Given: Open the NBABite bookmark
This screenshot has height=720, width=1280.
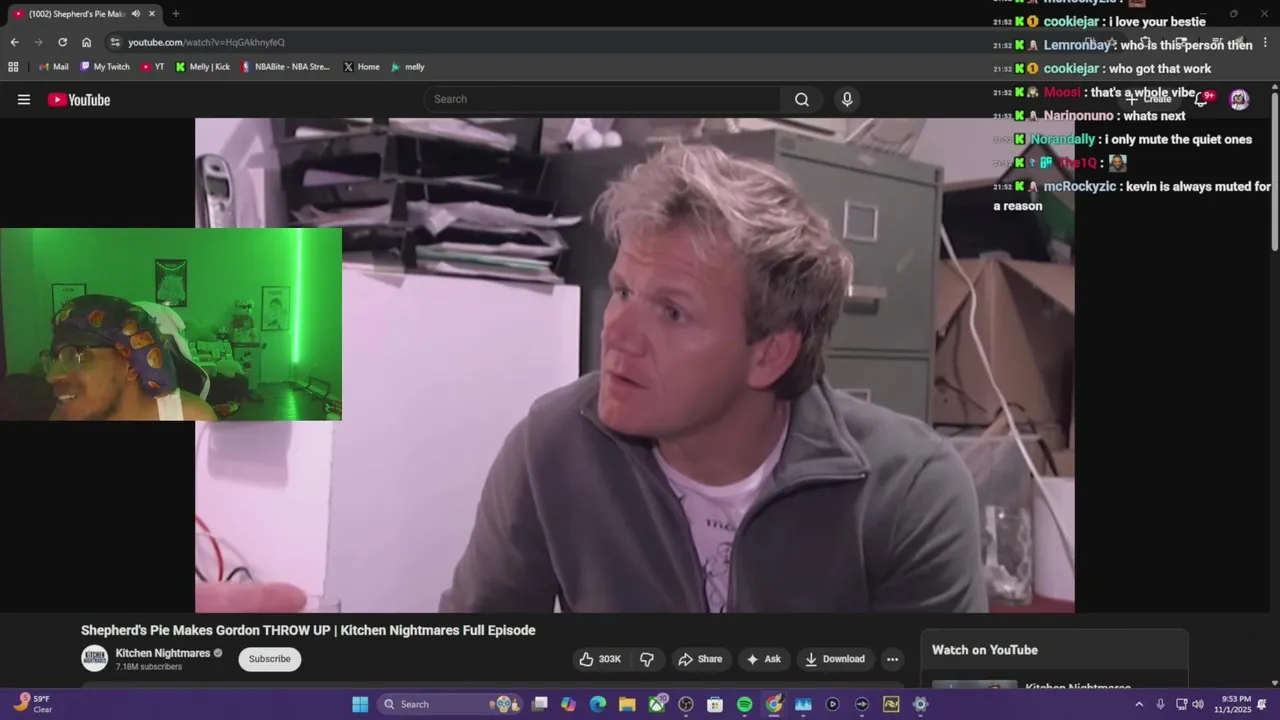Looking at the screenshot, I should point(285,67).
